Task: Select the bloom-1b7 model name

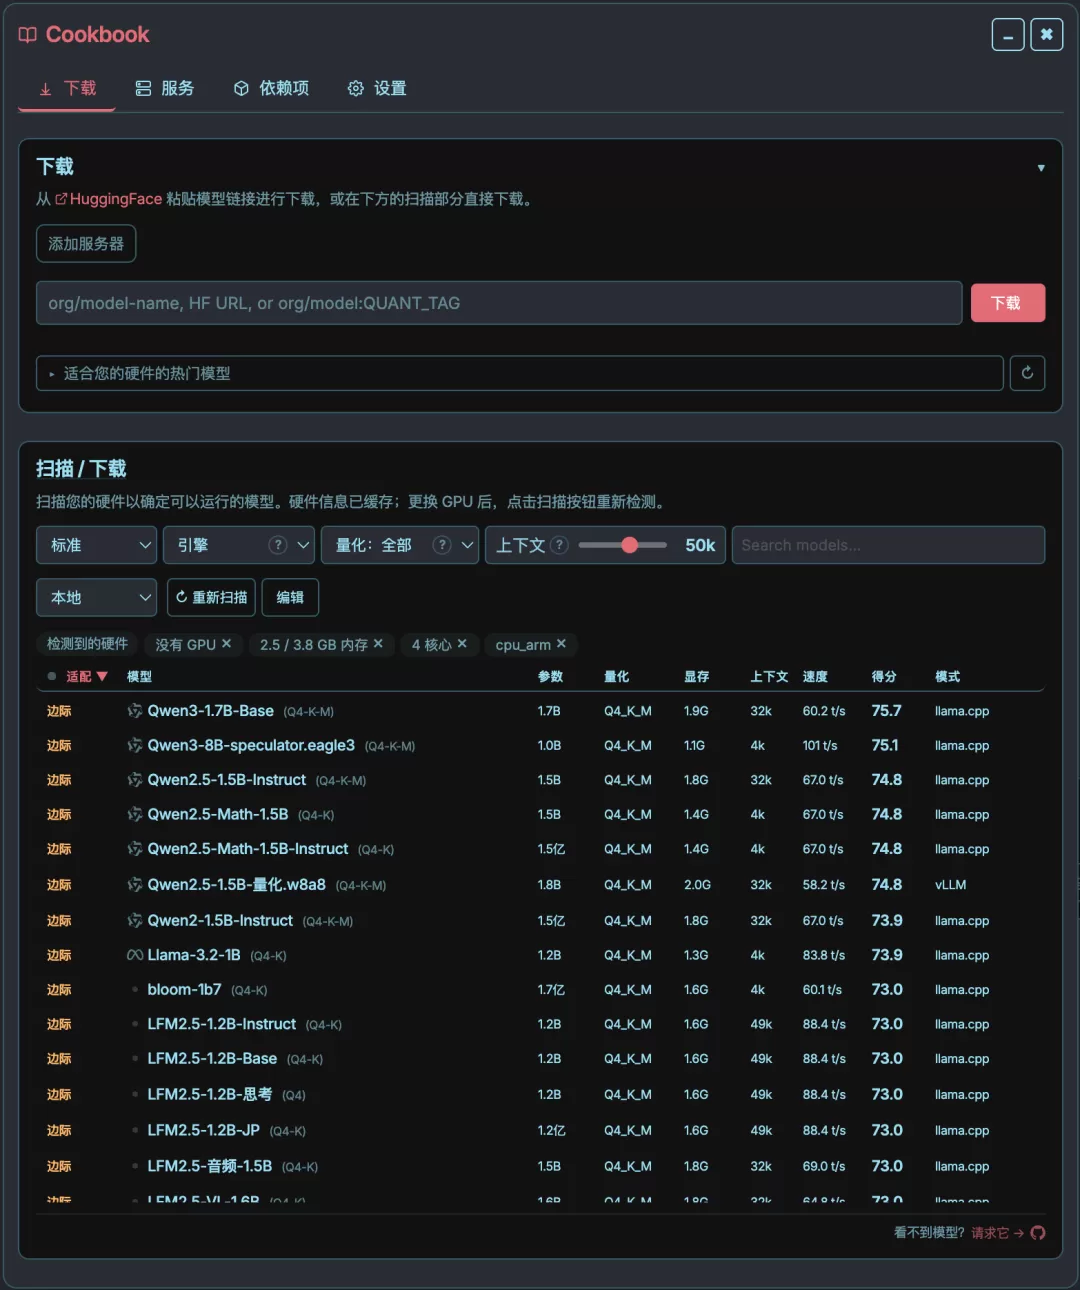Action: coord(184,990)
